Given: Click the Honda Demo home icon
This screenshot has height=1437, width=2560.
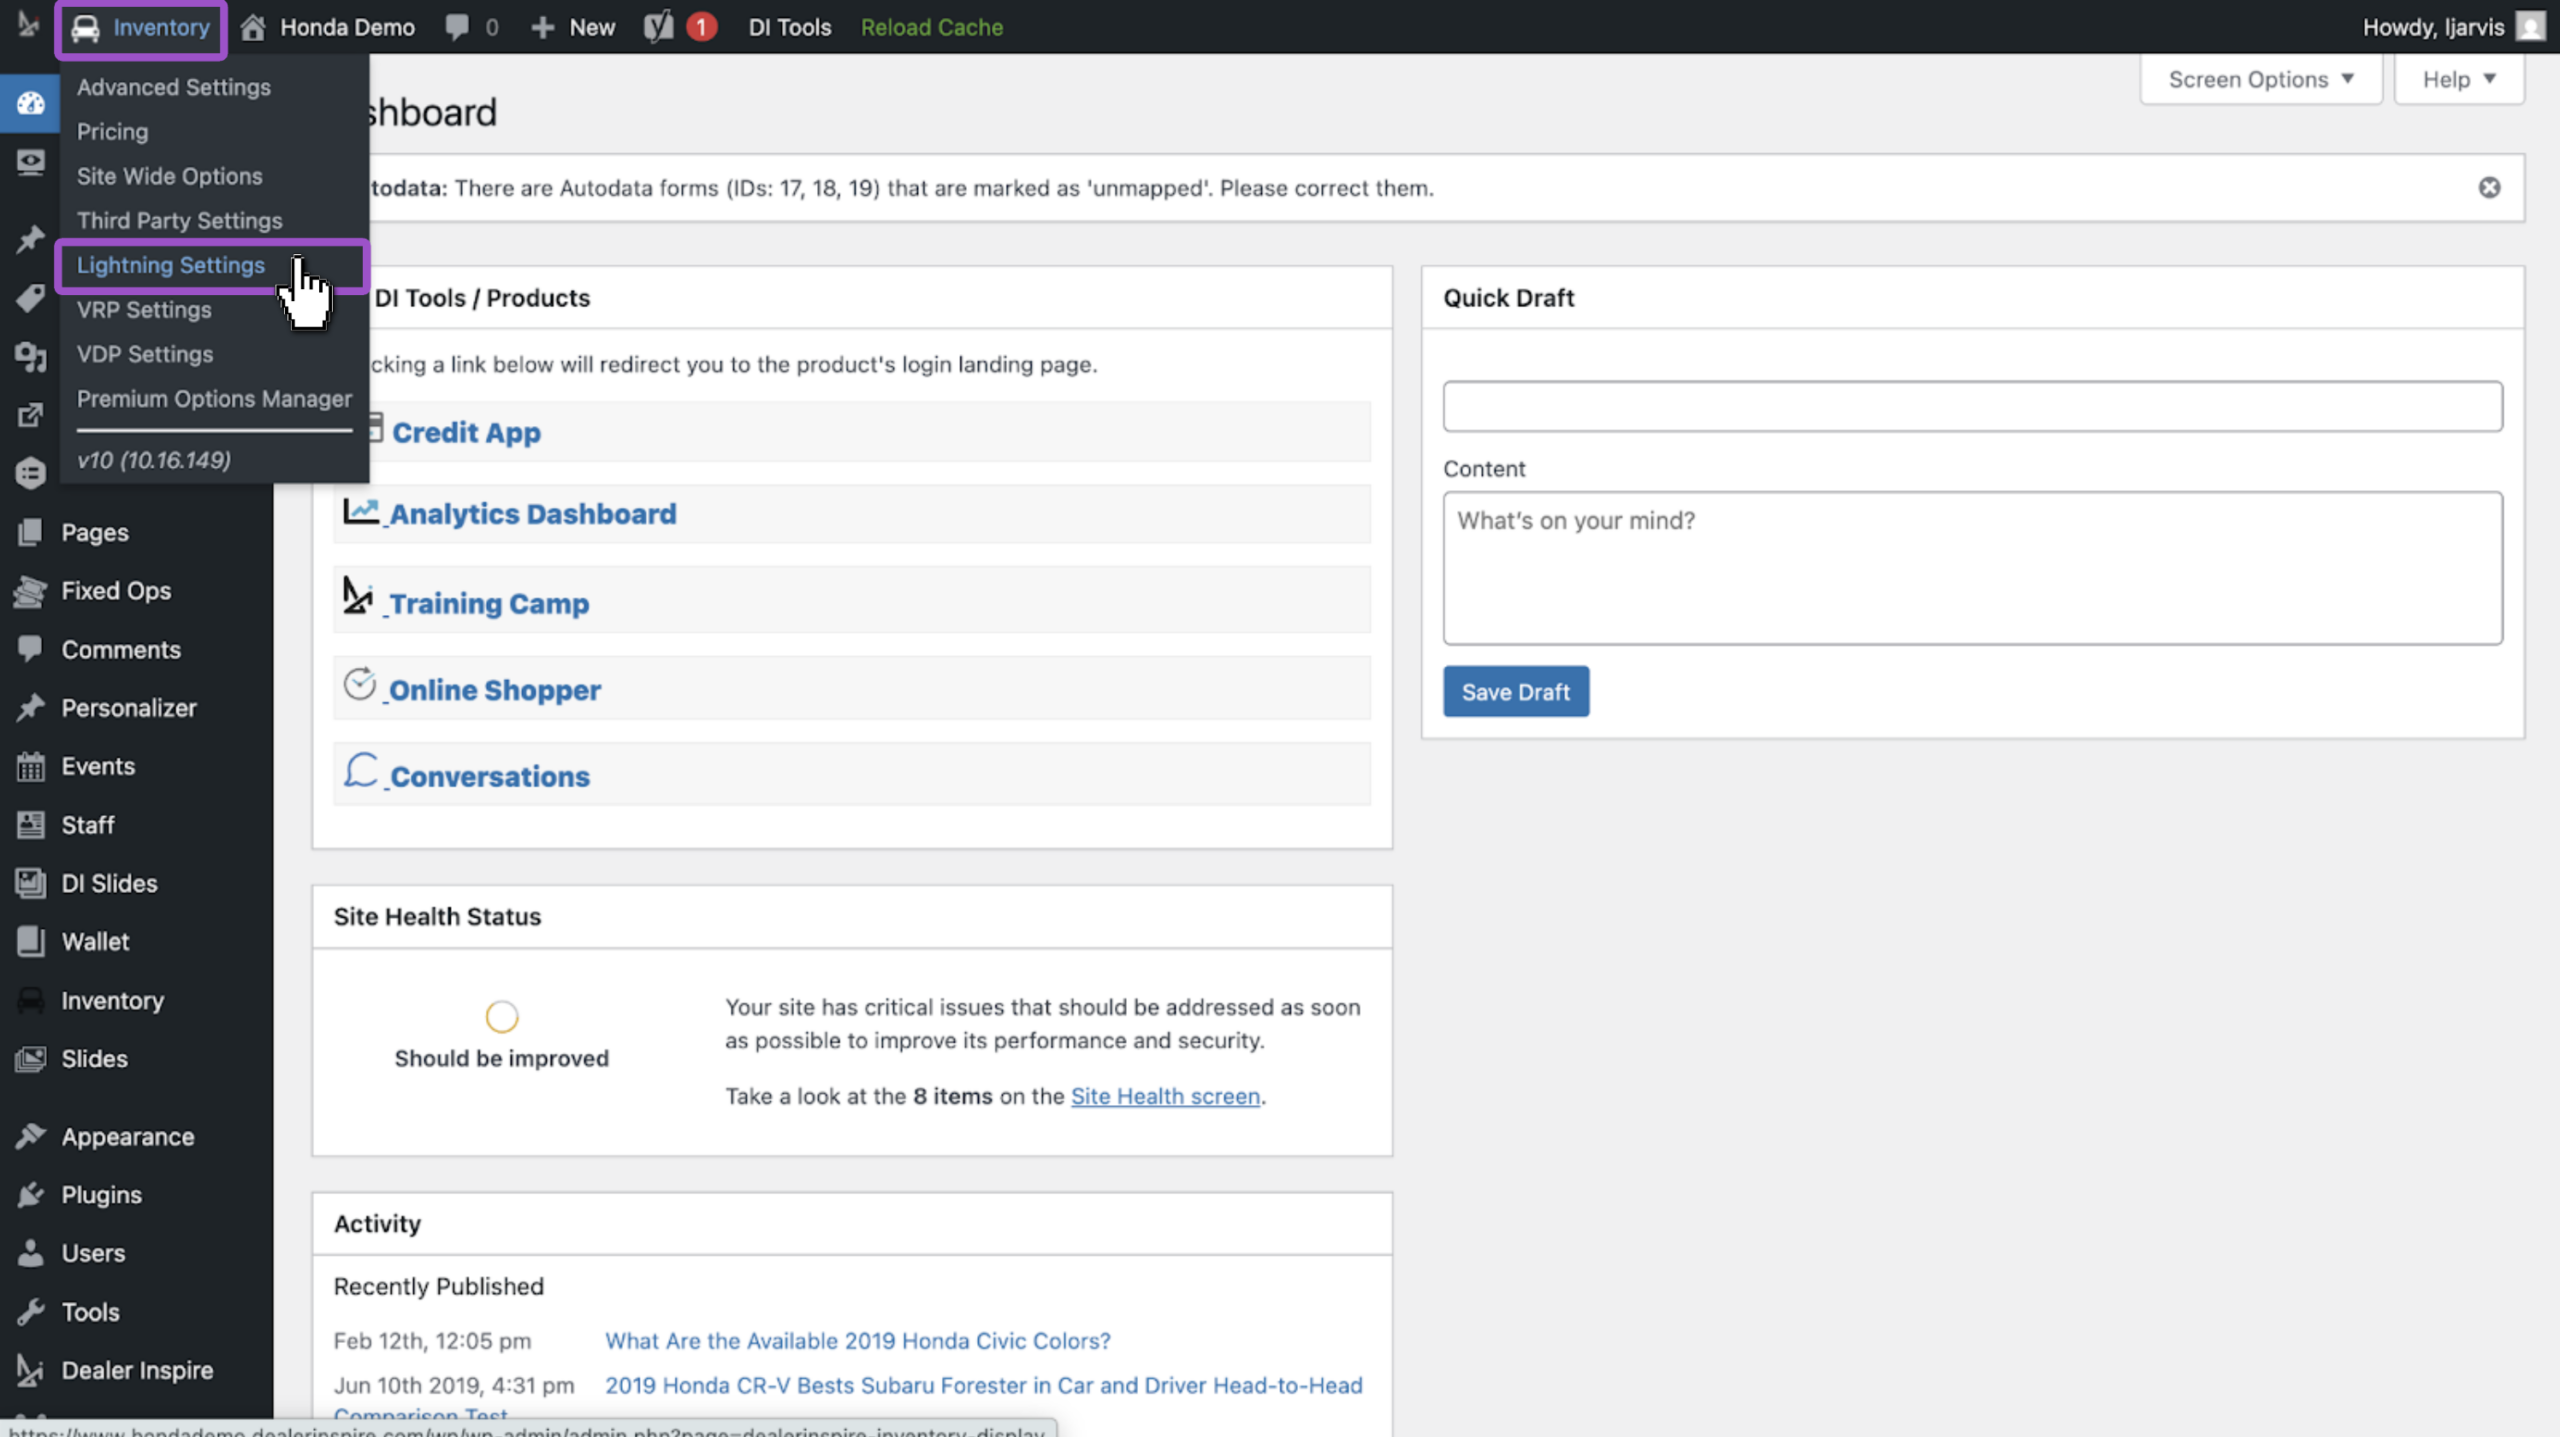Looking at the screenshot, I should pyautogui.click(x=253, y=27).
